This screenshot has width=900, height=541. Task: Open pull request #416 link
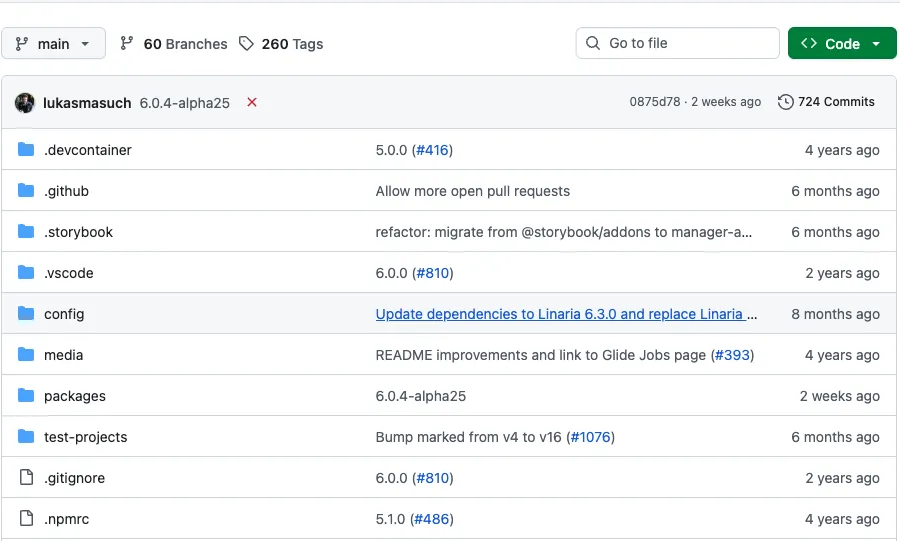[x=432, y=150]
